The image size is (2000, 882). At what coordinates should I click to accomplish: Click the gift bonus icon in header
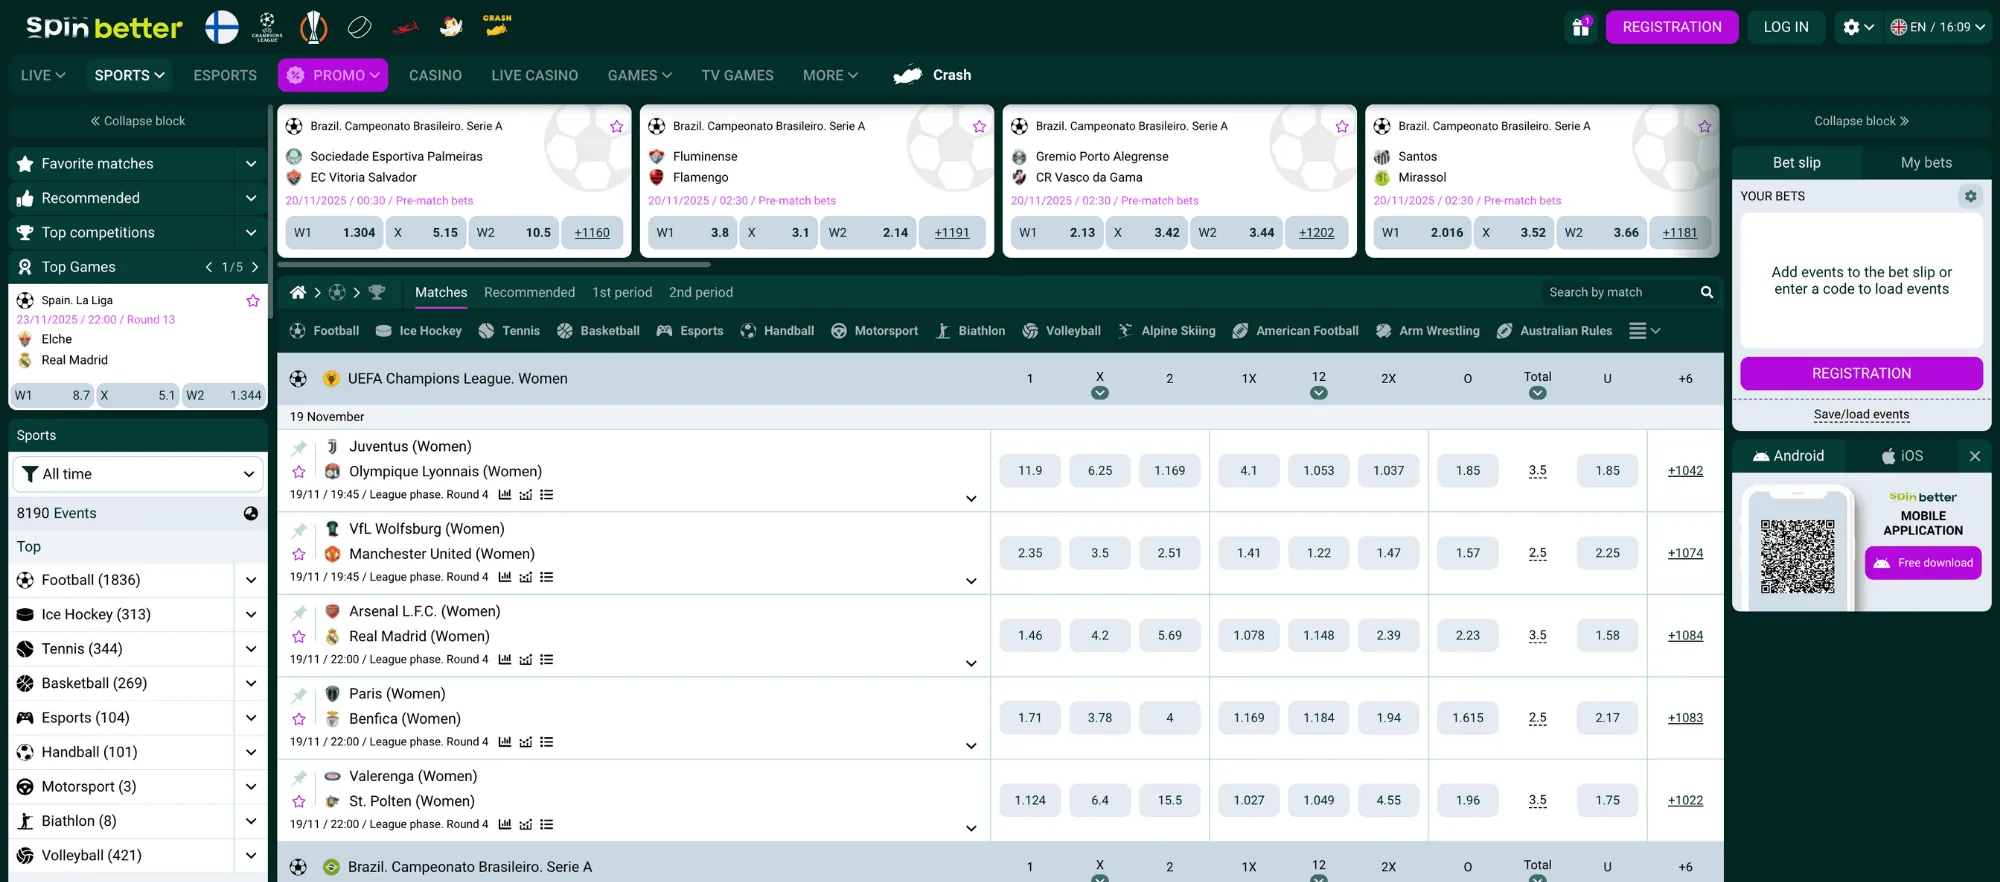pyautogui.click(x=1581, y=27)
